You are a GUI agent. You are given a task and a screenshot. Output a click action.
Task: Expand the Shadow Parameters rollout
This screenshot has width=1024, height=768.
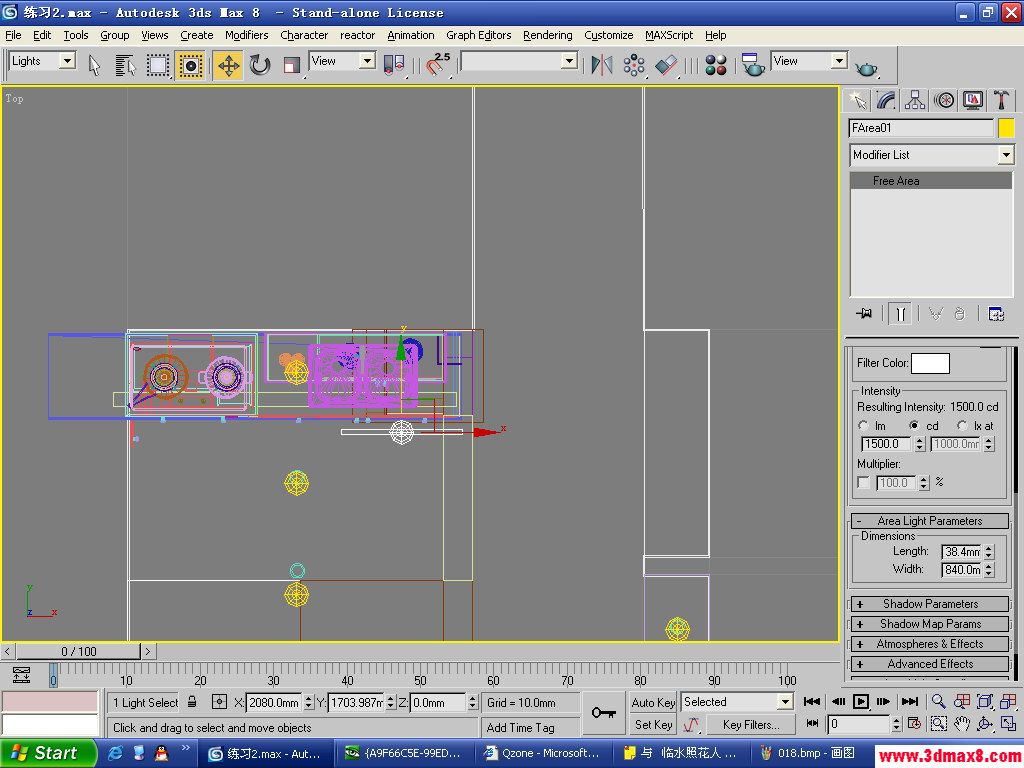click(x=930, y=604)
